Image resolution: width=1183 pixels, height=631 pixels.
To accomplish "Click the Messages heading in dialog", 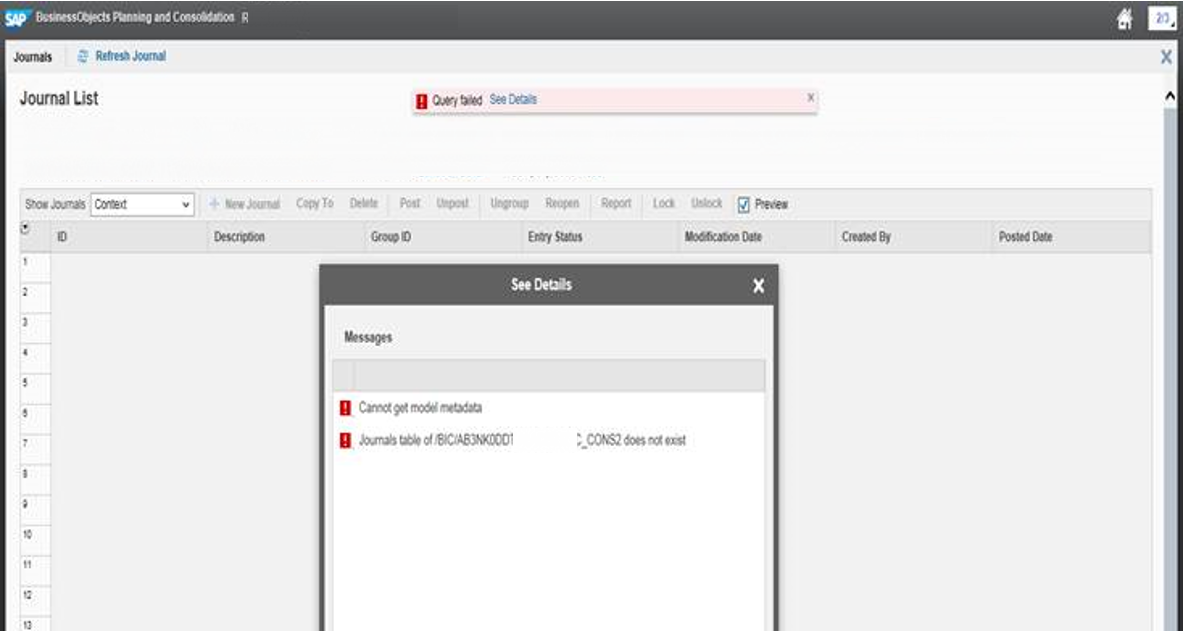I will 368,337.
